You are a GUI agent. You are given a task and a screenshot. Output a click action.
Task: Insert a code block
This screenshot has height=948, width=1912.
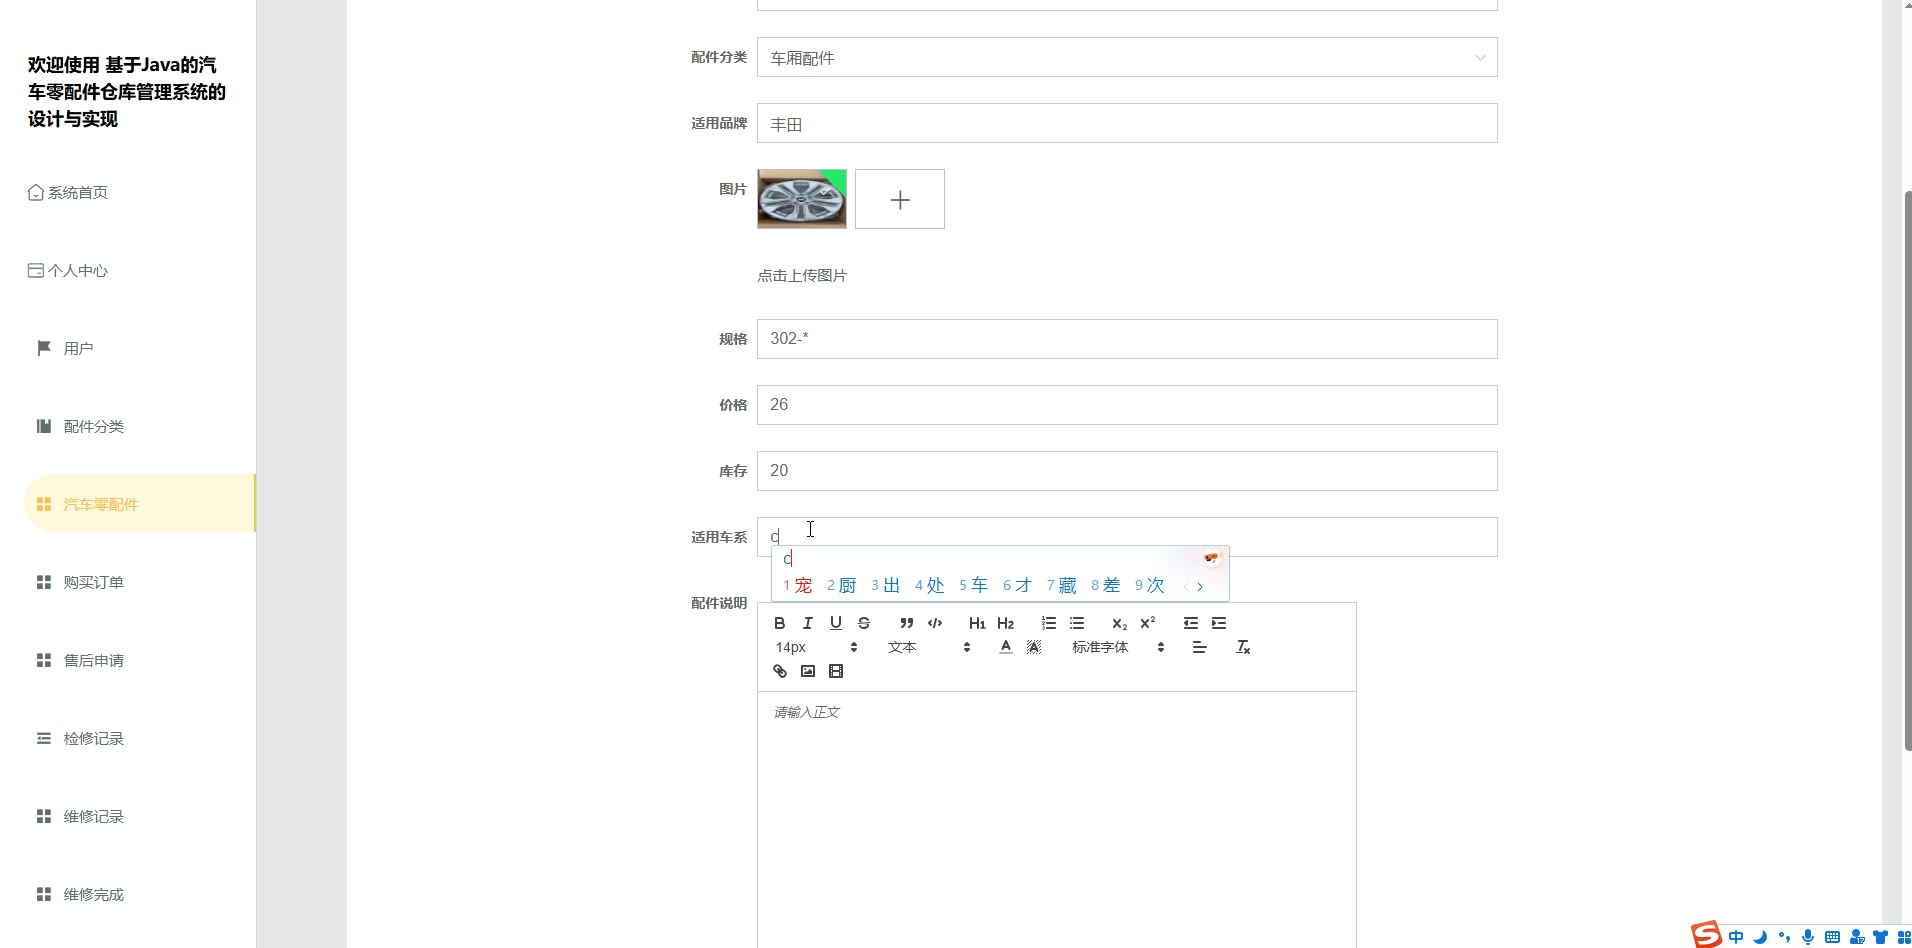(935, 623)
